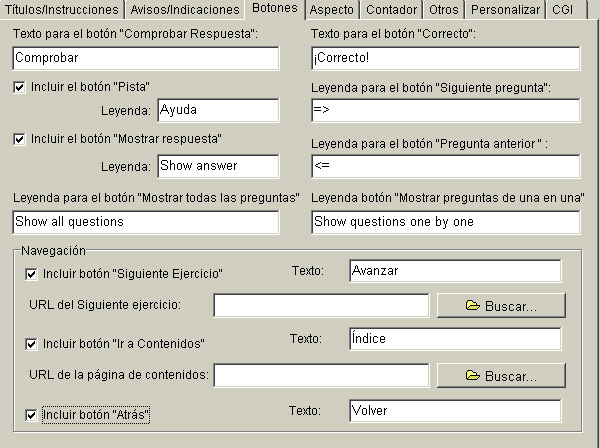Screen dimensions: 600x448
Task: Click the ¡Correcto! text field
Action: tap(445, 59)
